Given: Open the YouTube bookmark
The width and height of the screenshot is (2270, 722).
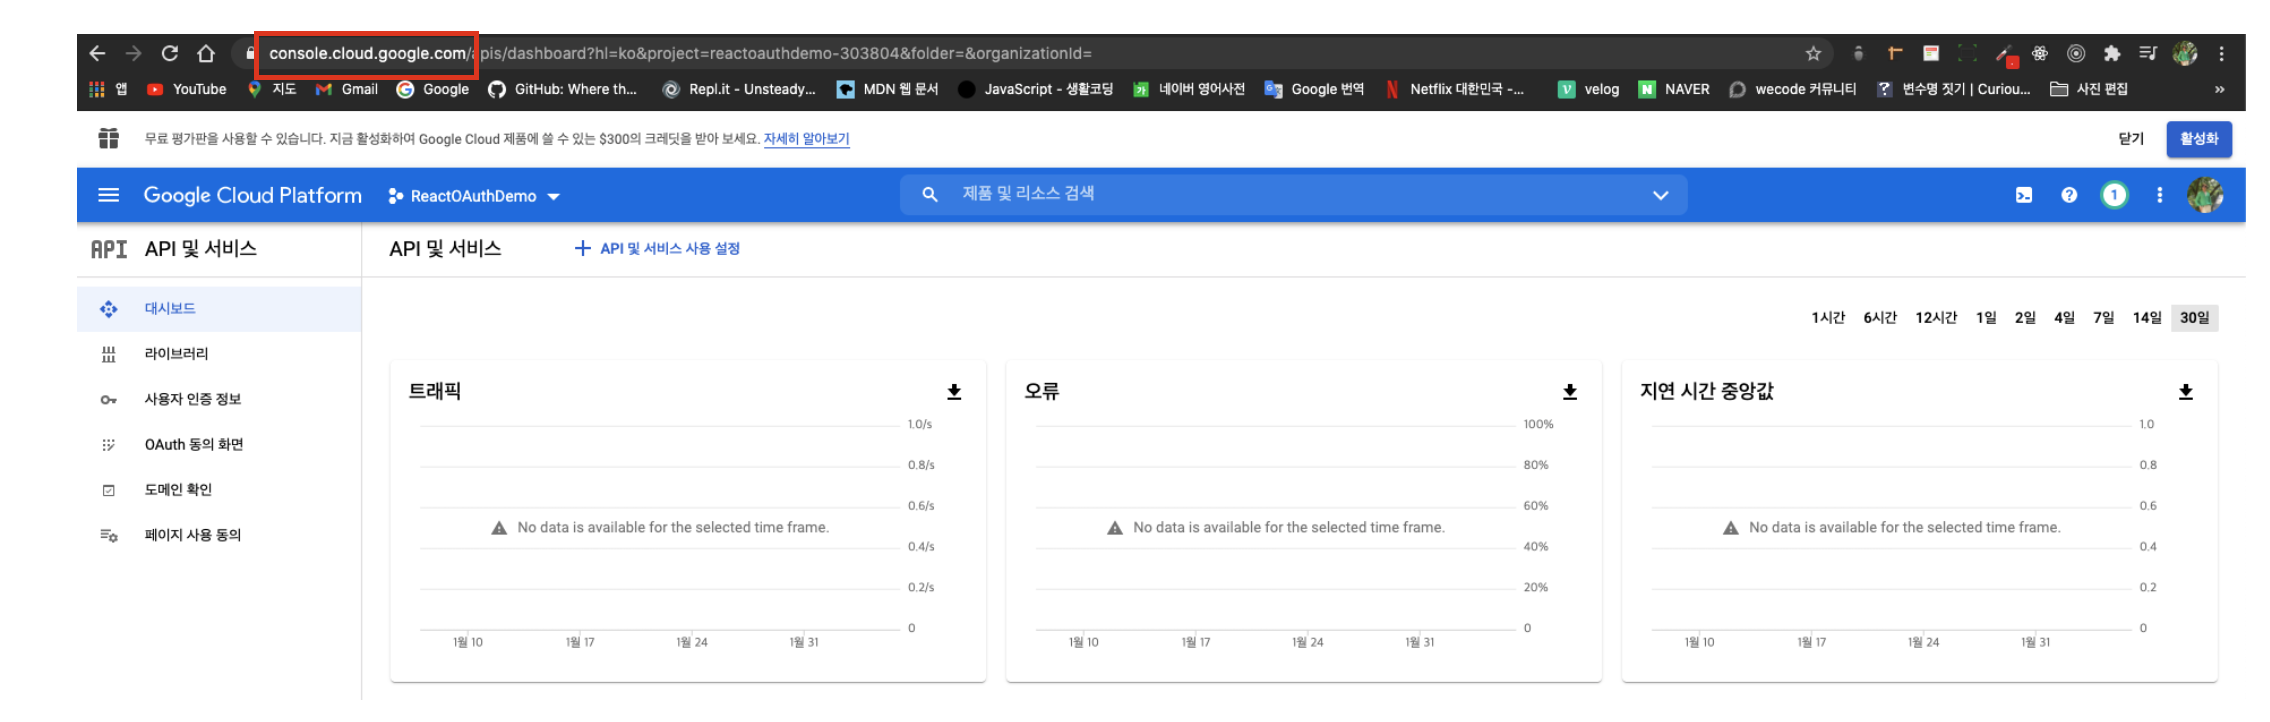Looking at the screenshot, I should coord(187,89).
